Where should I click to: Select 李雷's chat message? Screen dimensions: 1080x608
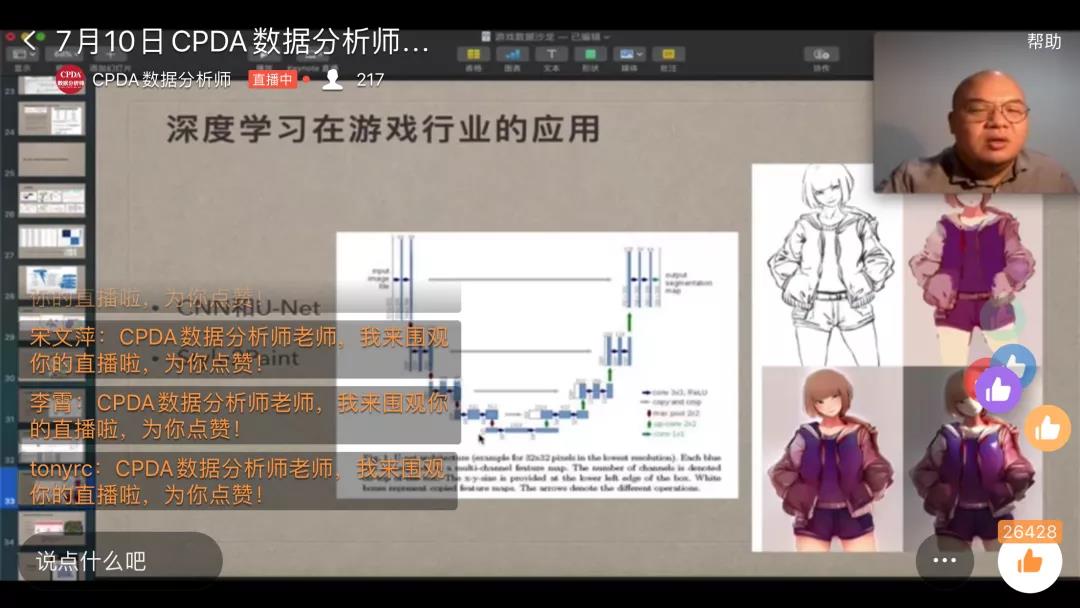(x=240, y=415)
